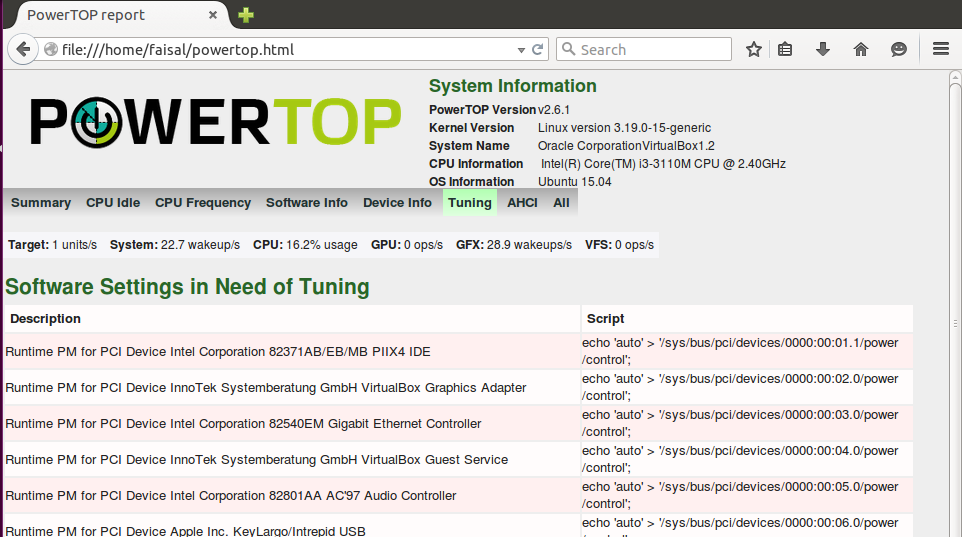Show the All tab

point(561,203)
